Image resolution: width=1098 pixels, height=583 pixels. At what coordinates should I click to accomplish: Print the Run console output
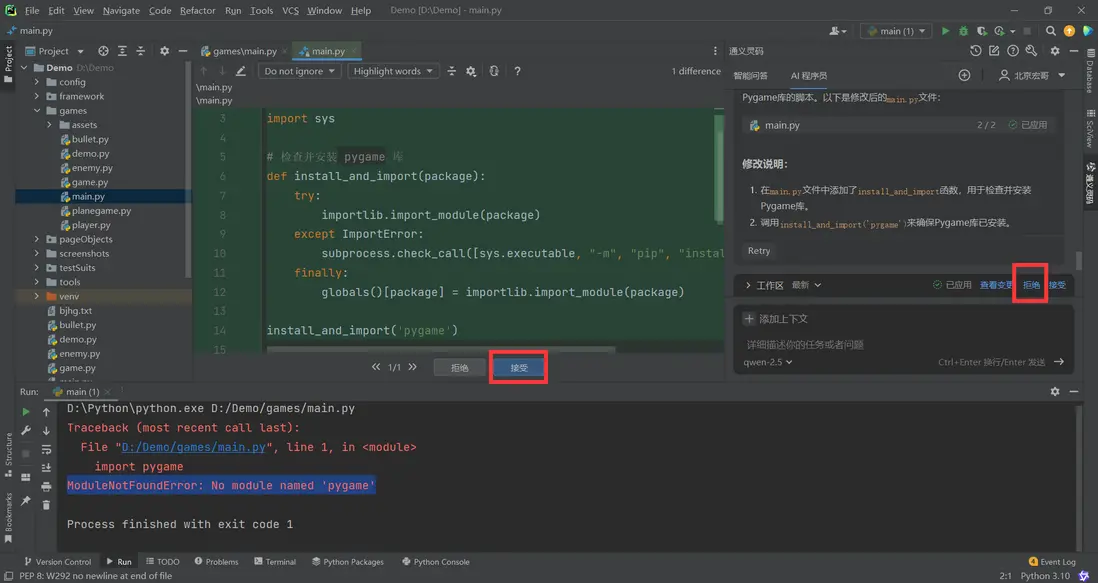click(x=46, y=485)
